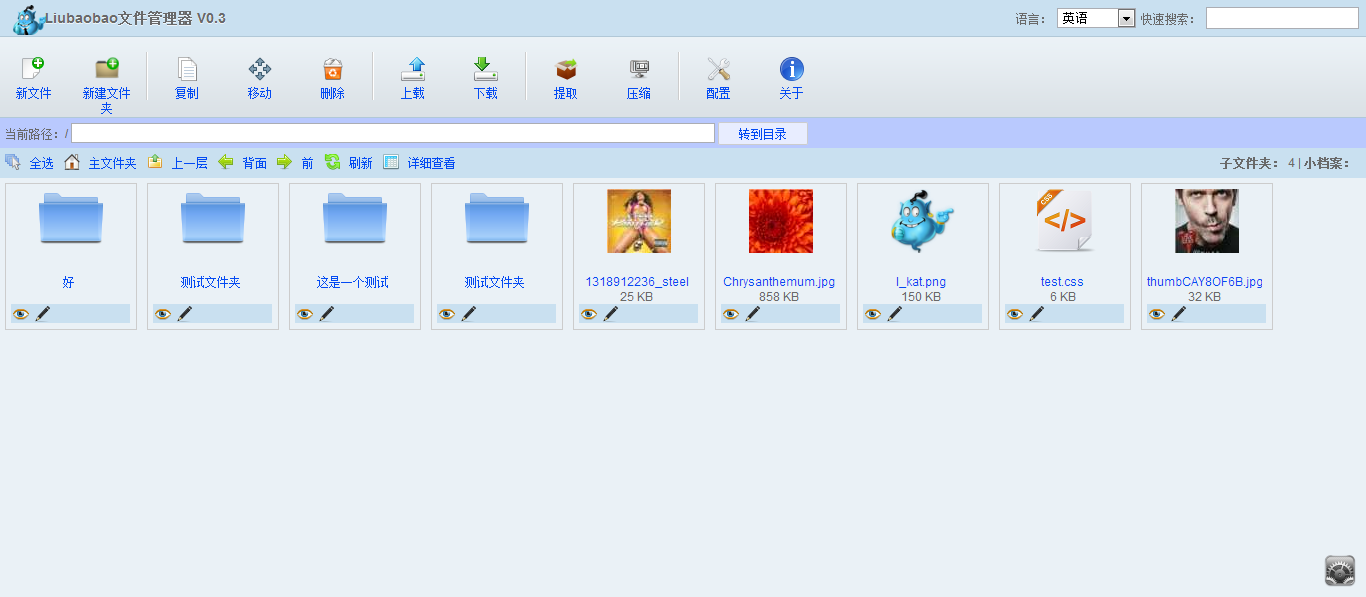The image size is (1366, 597).
Task: Navigate up with 上一层
Action: click(x=189, y=163)
